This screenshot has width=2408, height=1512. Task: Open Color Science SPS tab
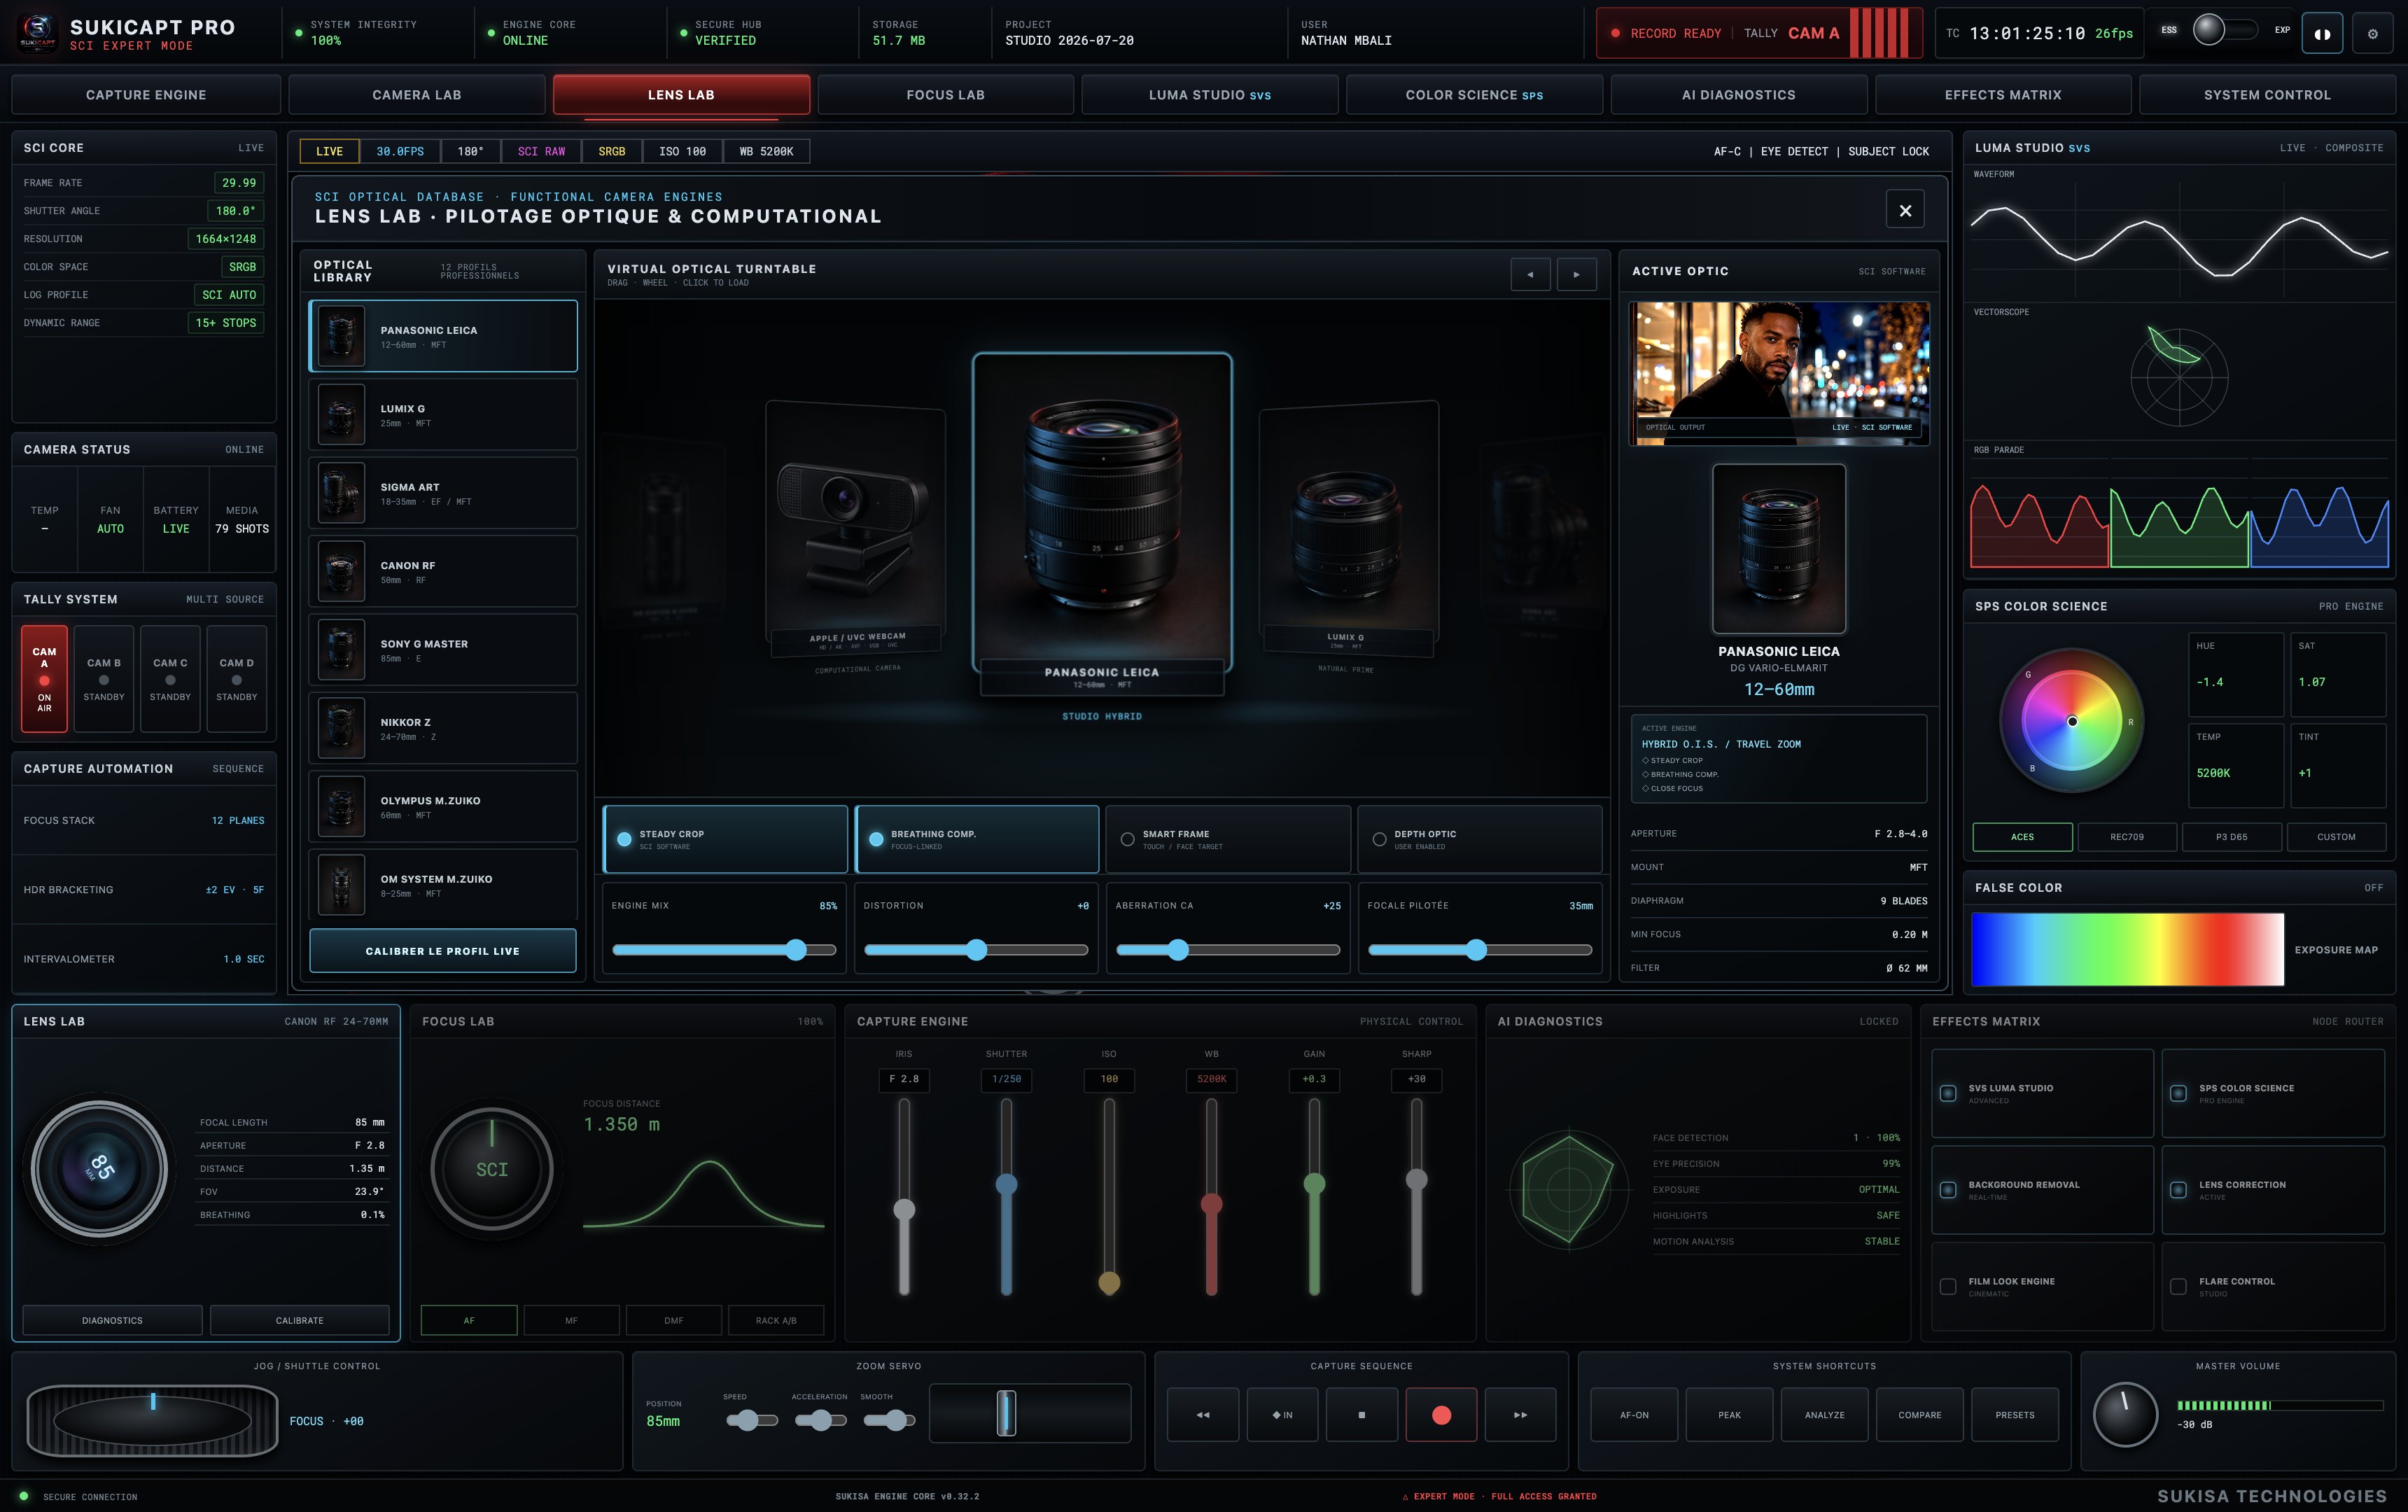click(x=1474, y=95)
